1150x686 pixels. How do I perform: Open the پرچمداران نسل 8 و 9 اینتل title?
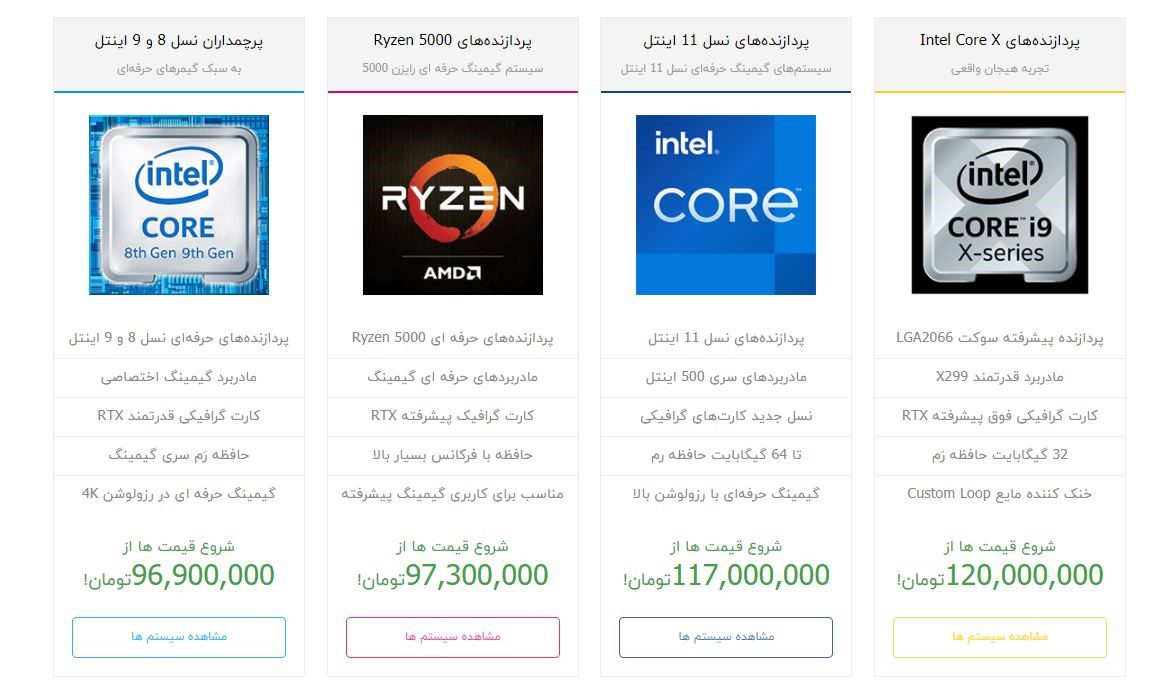[x=179, y=41]
